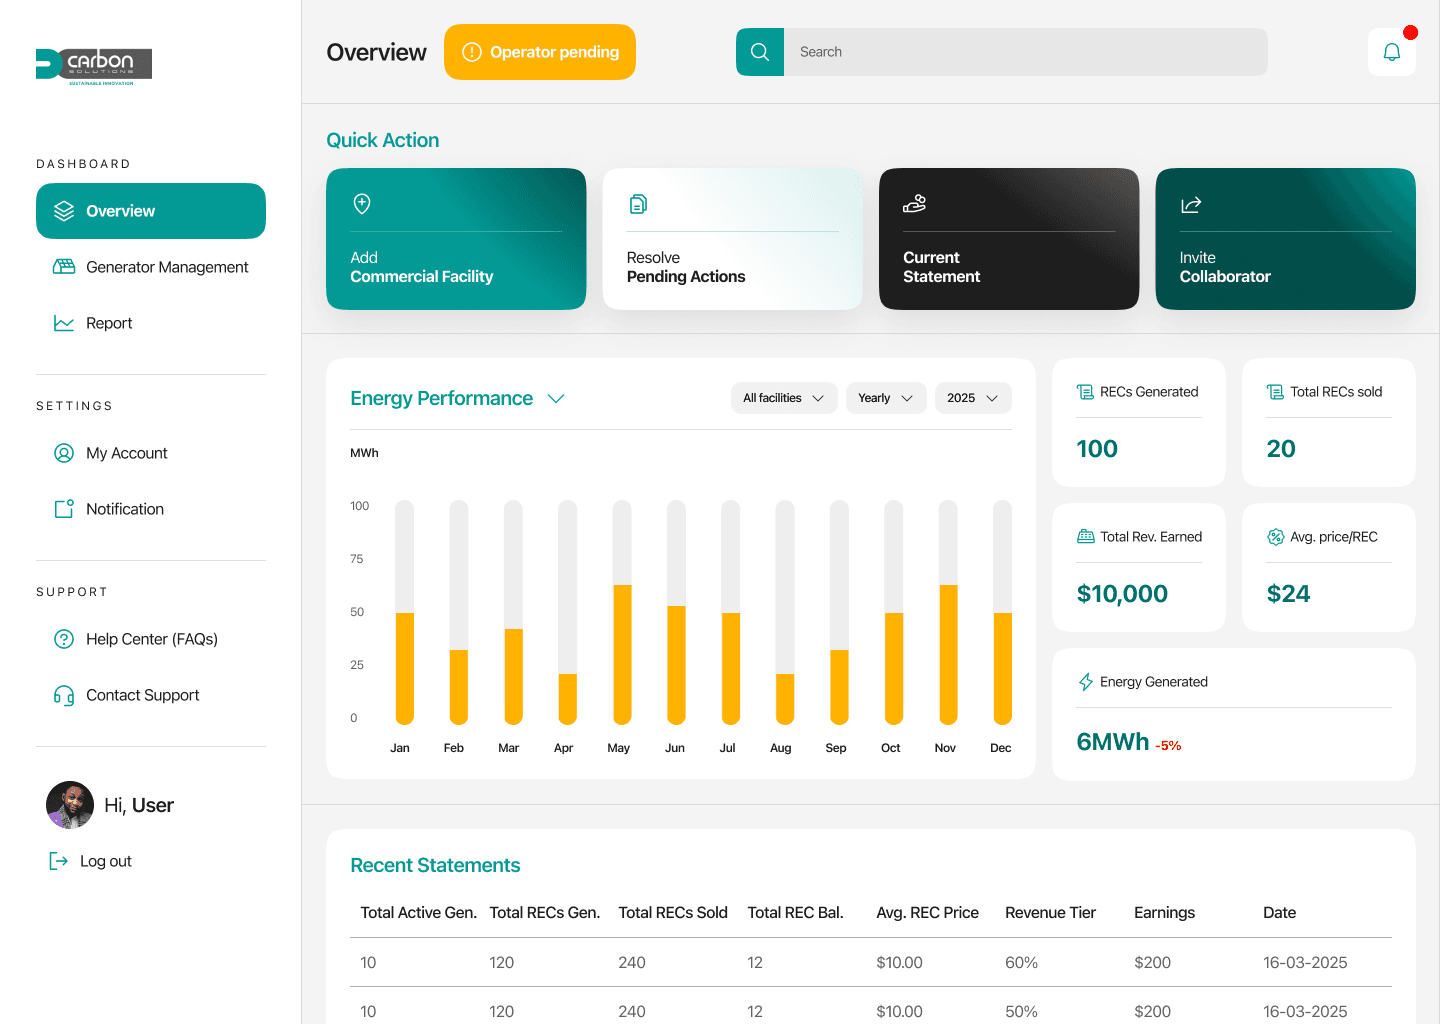Collapse the Energy Performance chart chevron

(556, 398)
